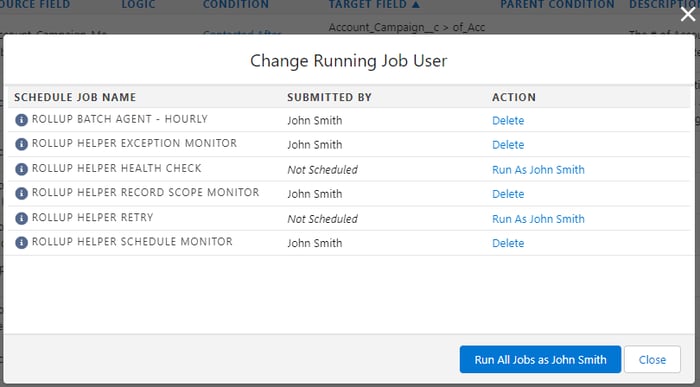The height and width of the screenshot is (387, 700).
Task: Select the Rollup Helper Schedule Monitor job name
Action: pos(132,241)
